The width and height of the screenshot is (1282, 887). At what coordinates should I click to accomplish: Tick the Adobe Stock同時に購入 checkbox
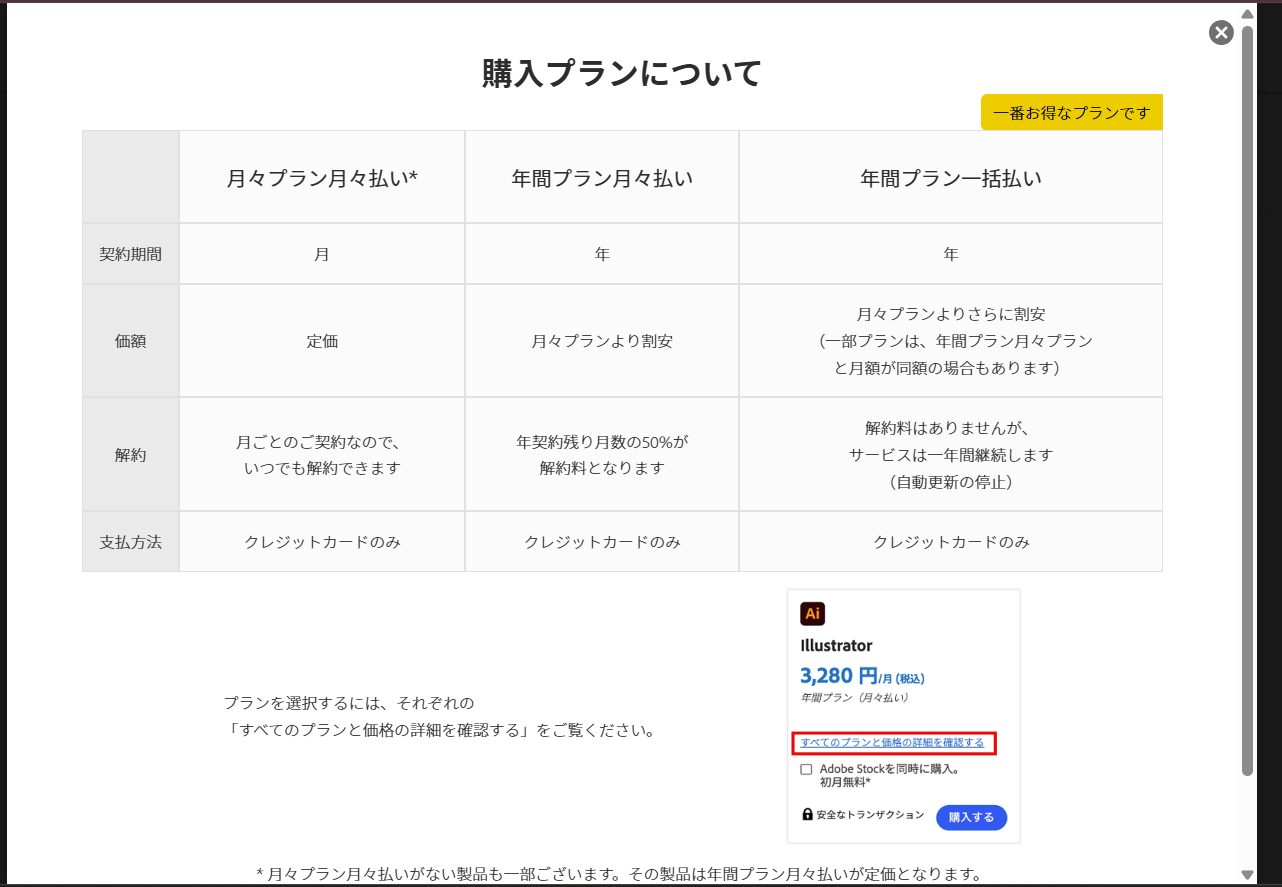806,769
